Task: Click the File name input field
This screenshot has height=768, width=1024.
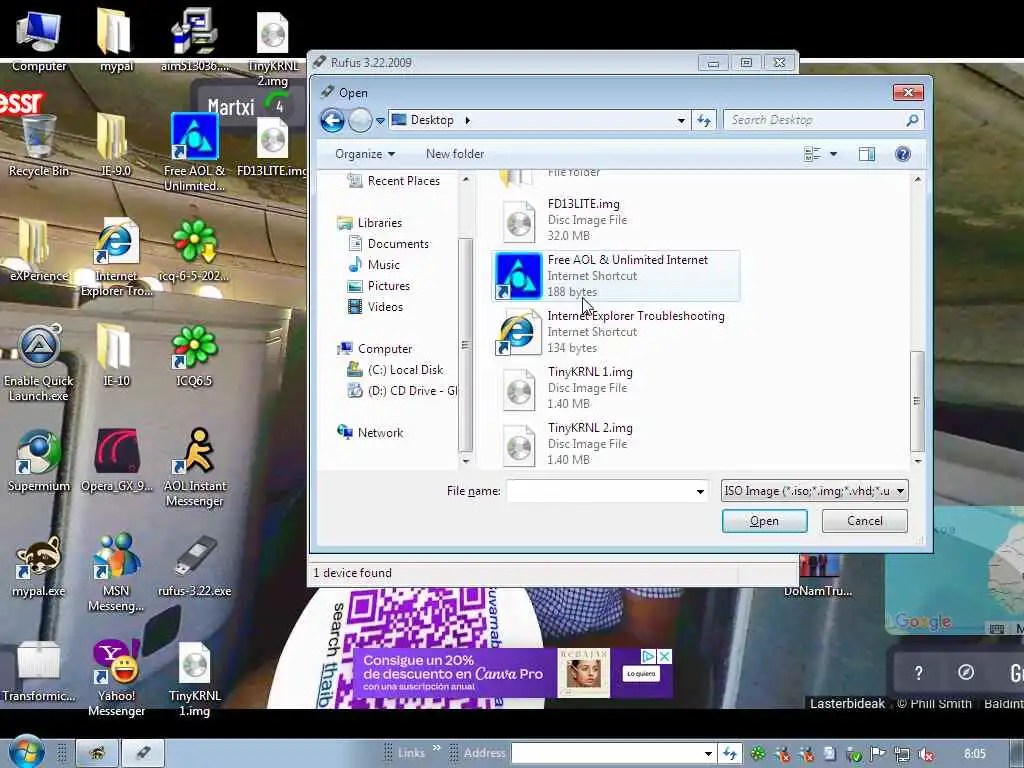Action: click(600, 491)
